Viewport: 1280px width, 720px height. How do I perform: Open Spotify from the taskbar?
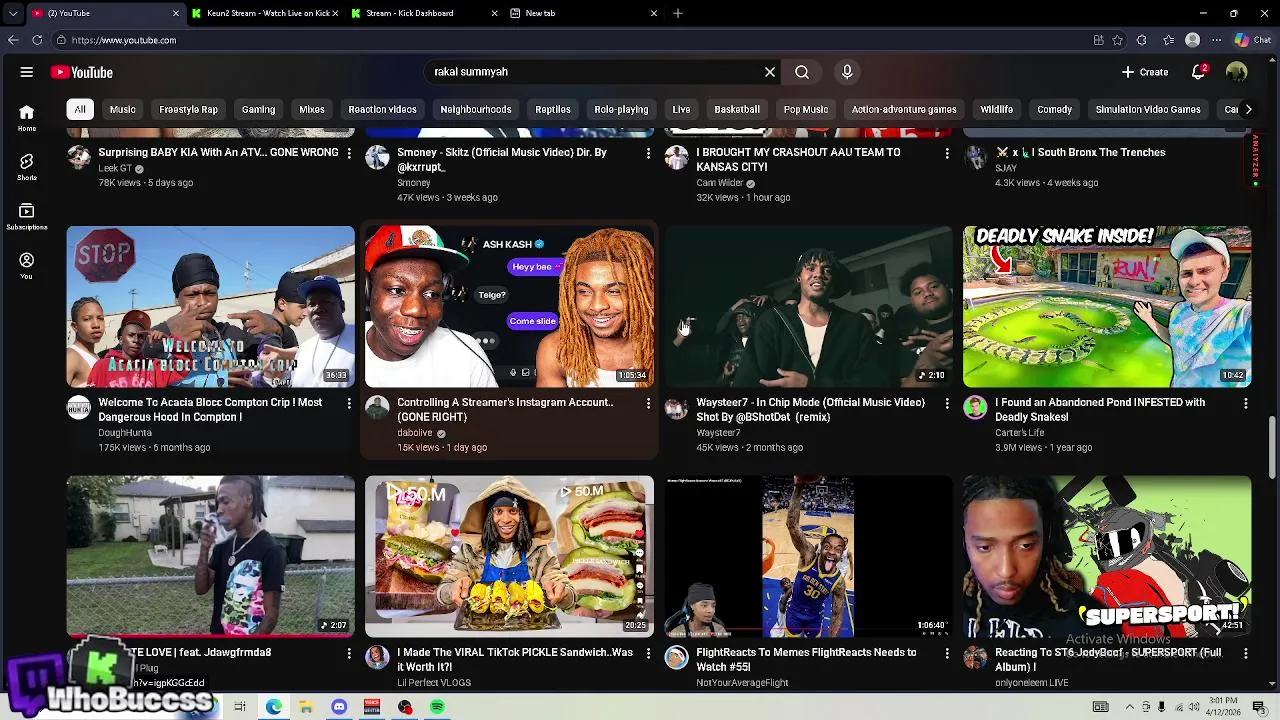click(437, 707)
